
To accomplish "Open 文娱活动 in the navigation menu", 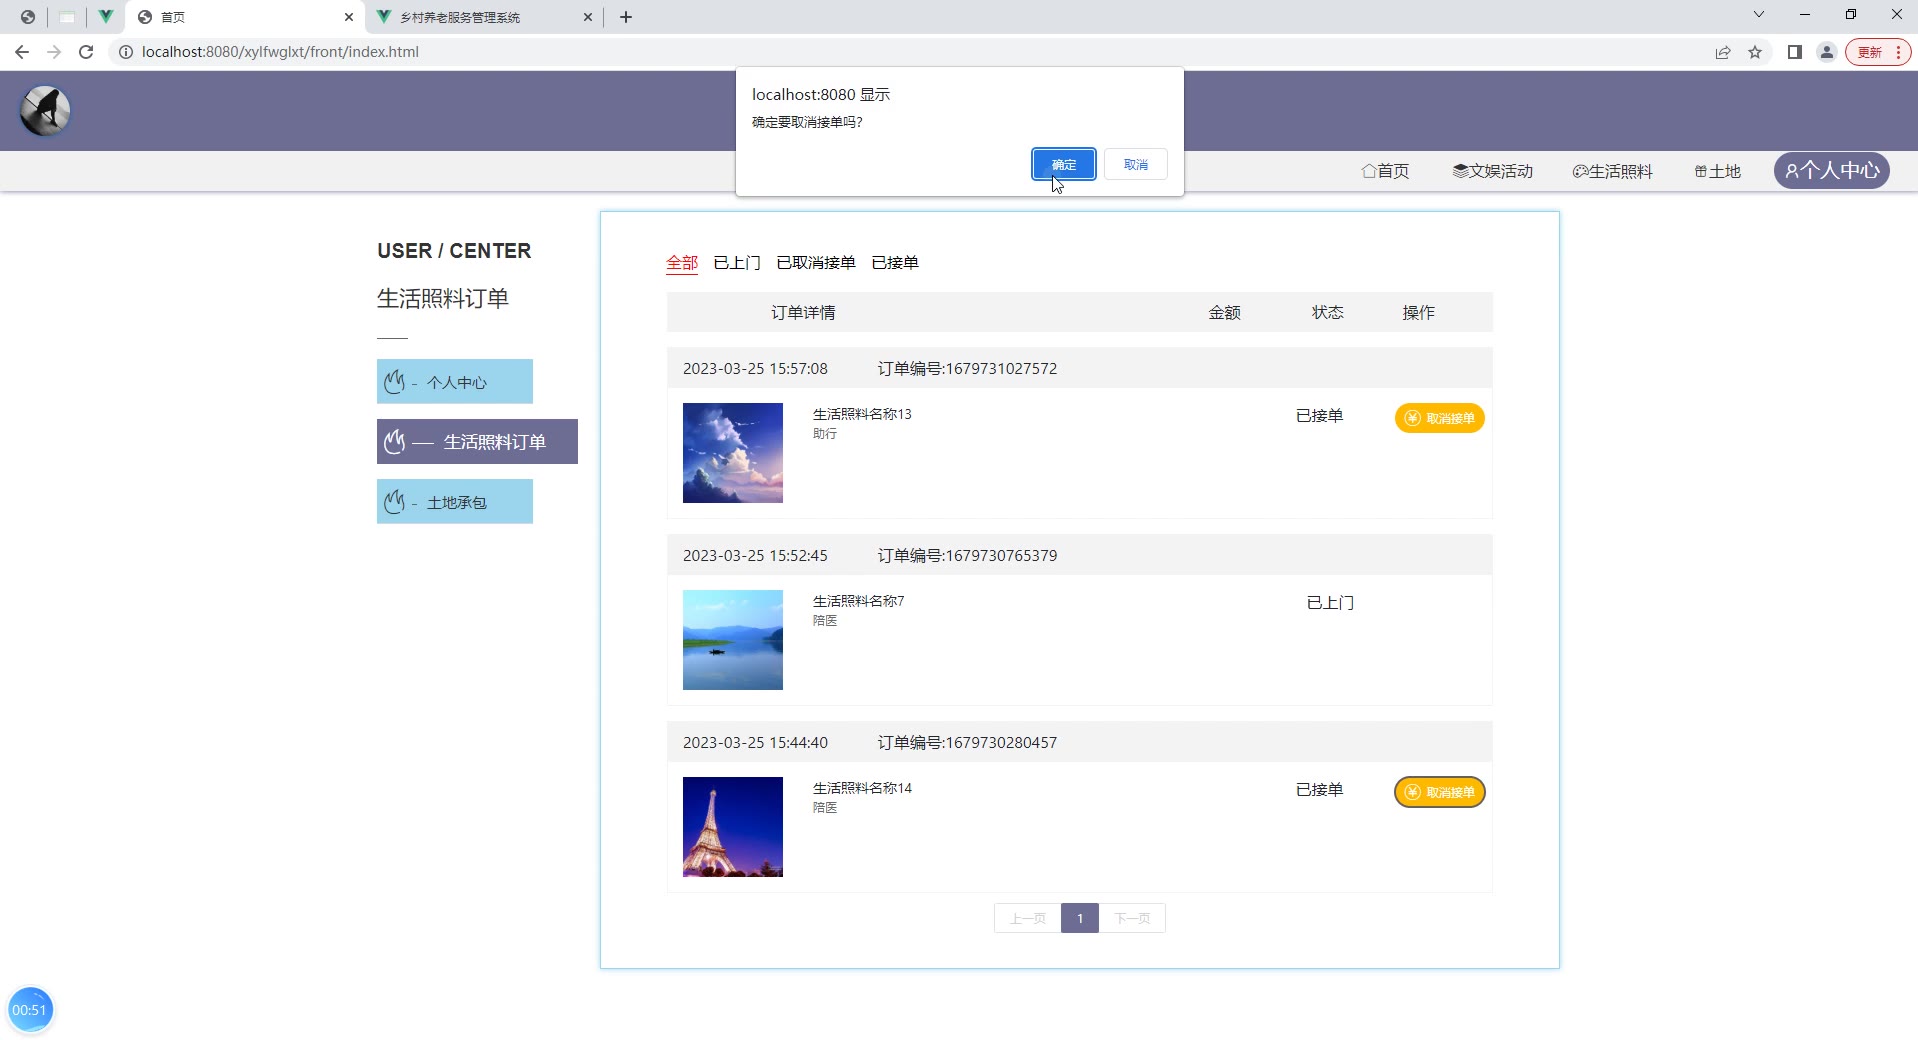I will [x=1492, y=171].
